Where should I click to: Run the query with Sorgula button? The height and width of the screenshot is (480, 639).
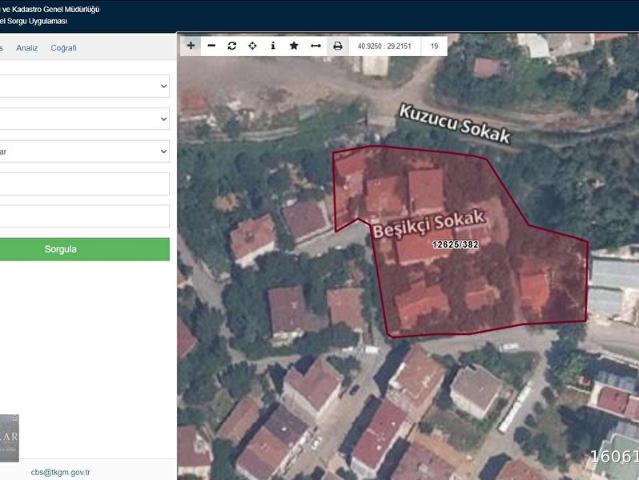(x=84, y=249)
